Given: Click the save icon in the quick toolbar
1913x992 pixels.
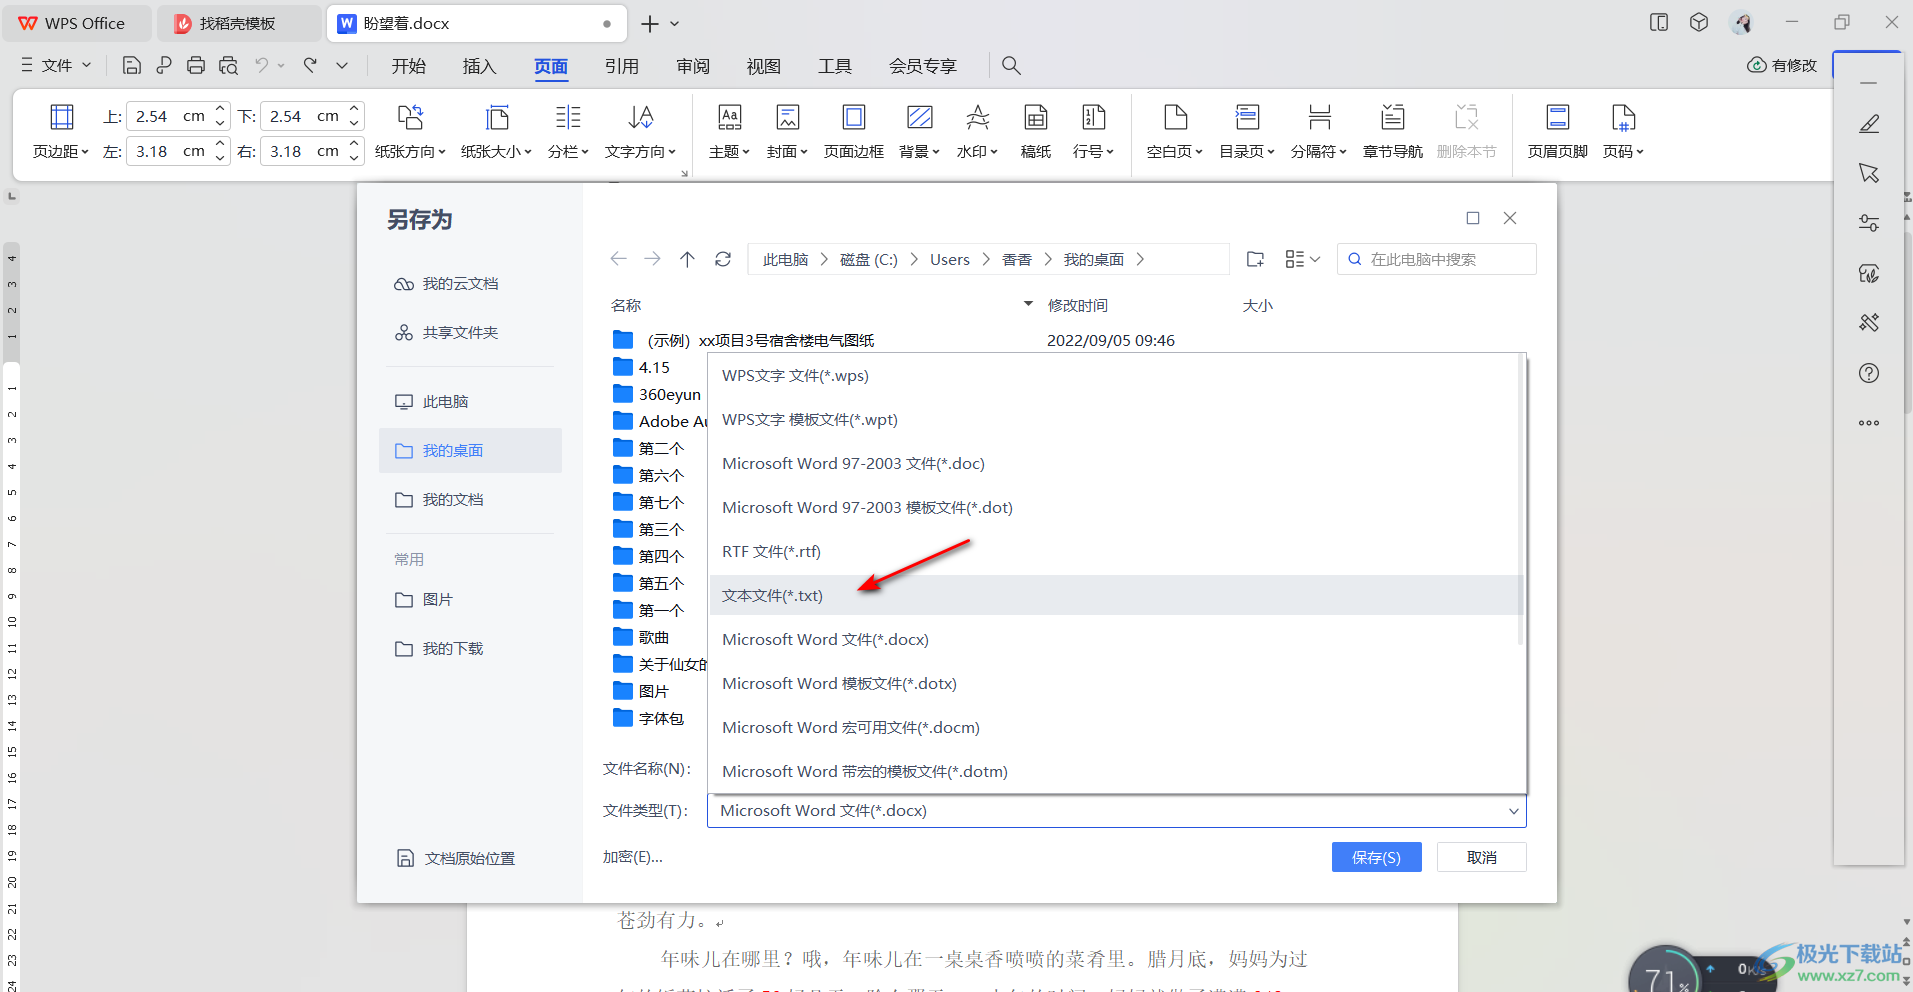Looking at the screenshot, I should pos(131,65).
